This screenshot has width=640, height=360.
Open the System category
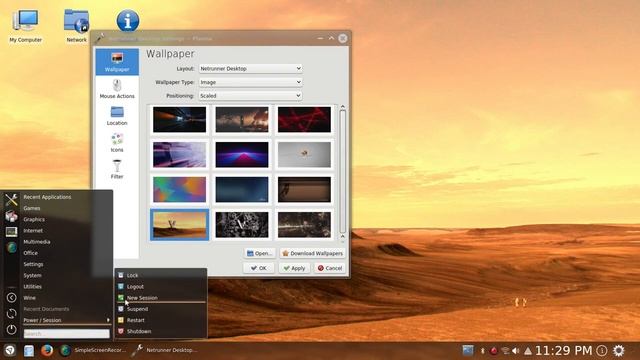[x=32, y=276]
